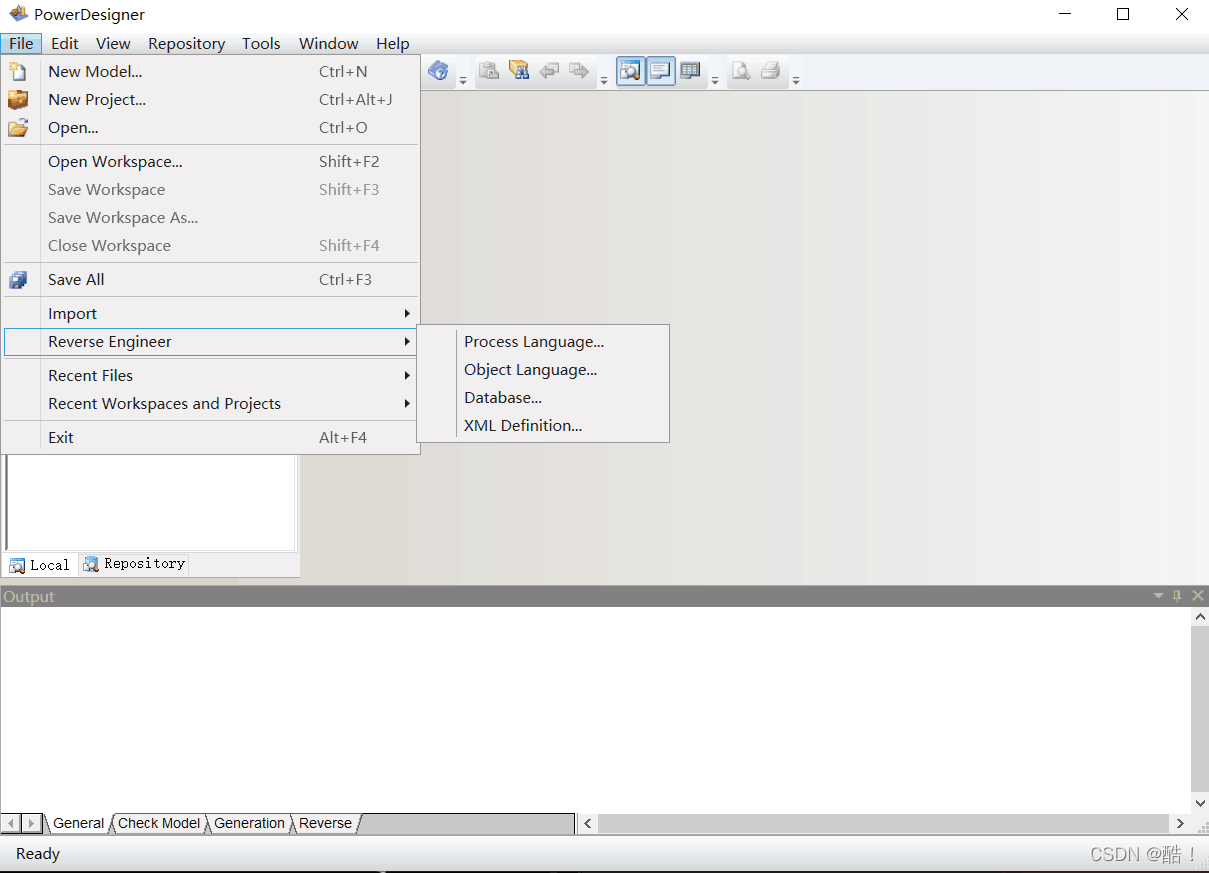1209x873 pixels.
Task: Click Save All in the File menu
Action: [210, 280]
